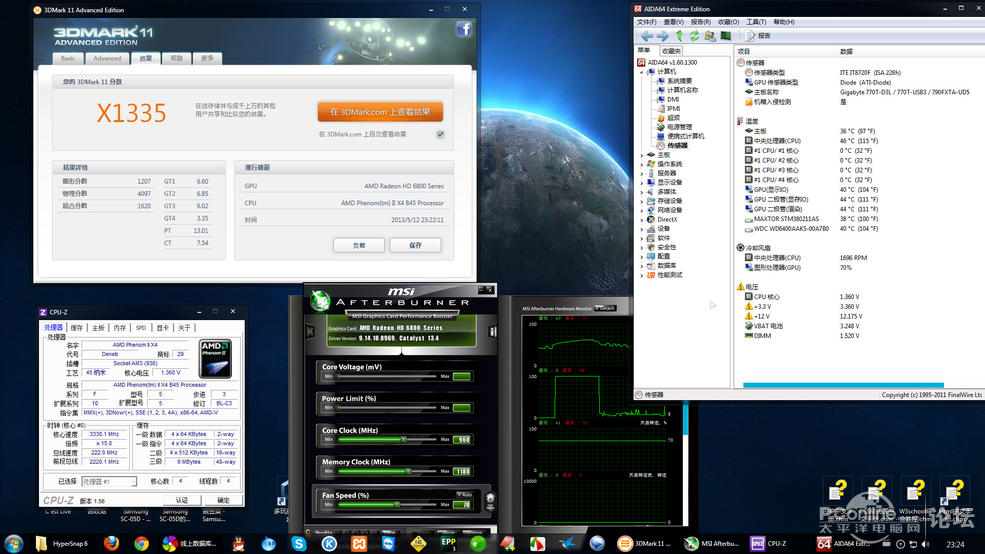Click Memory Clock value field 1100
This screenshot has width=985, height=554.
pyautogui.click(x=462, y=471)
